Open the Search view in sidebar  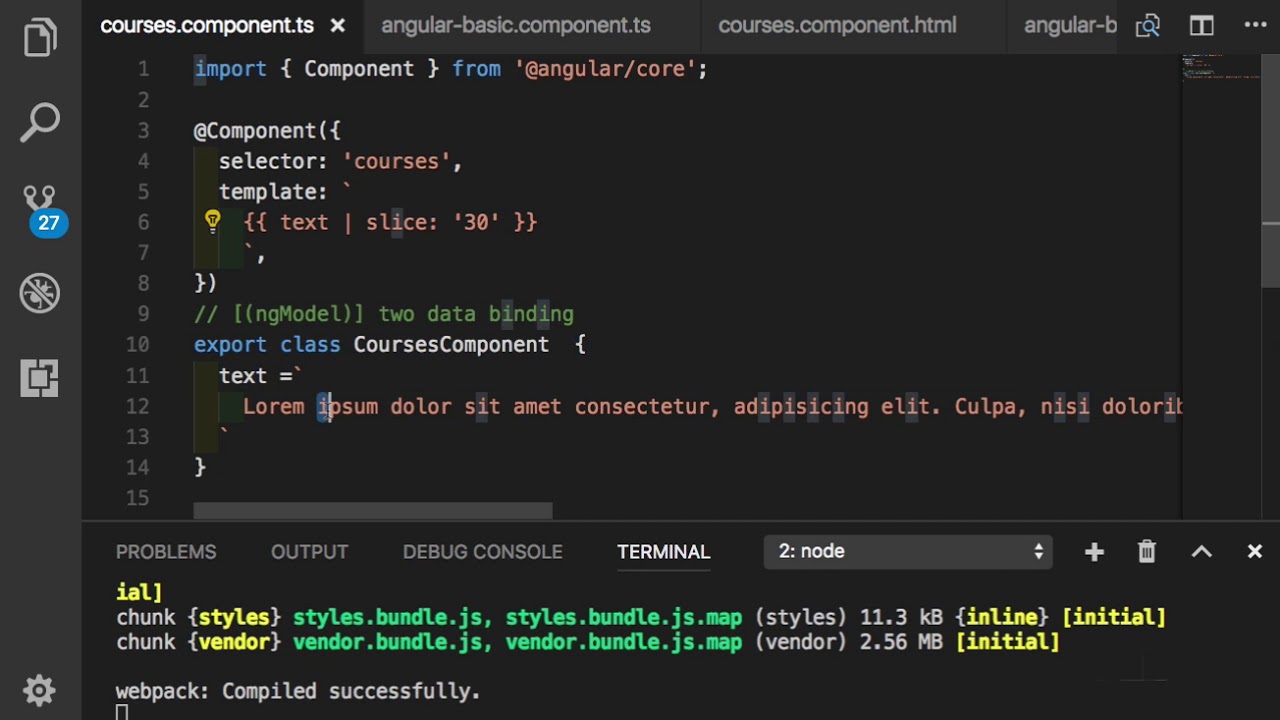tap(40, 122)
